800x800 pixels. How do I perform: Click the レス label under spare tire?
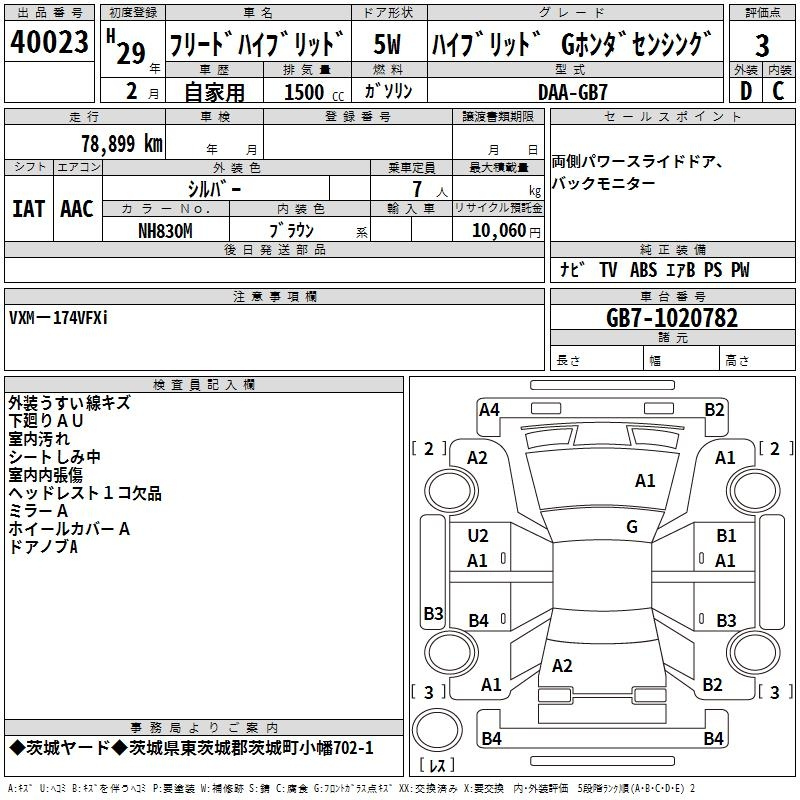click(437, 766)
